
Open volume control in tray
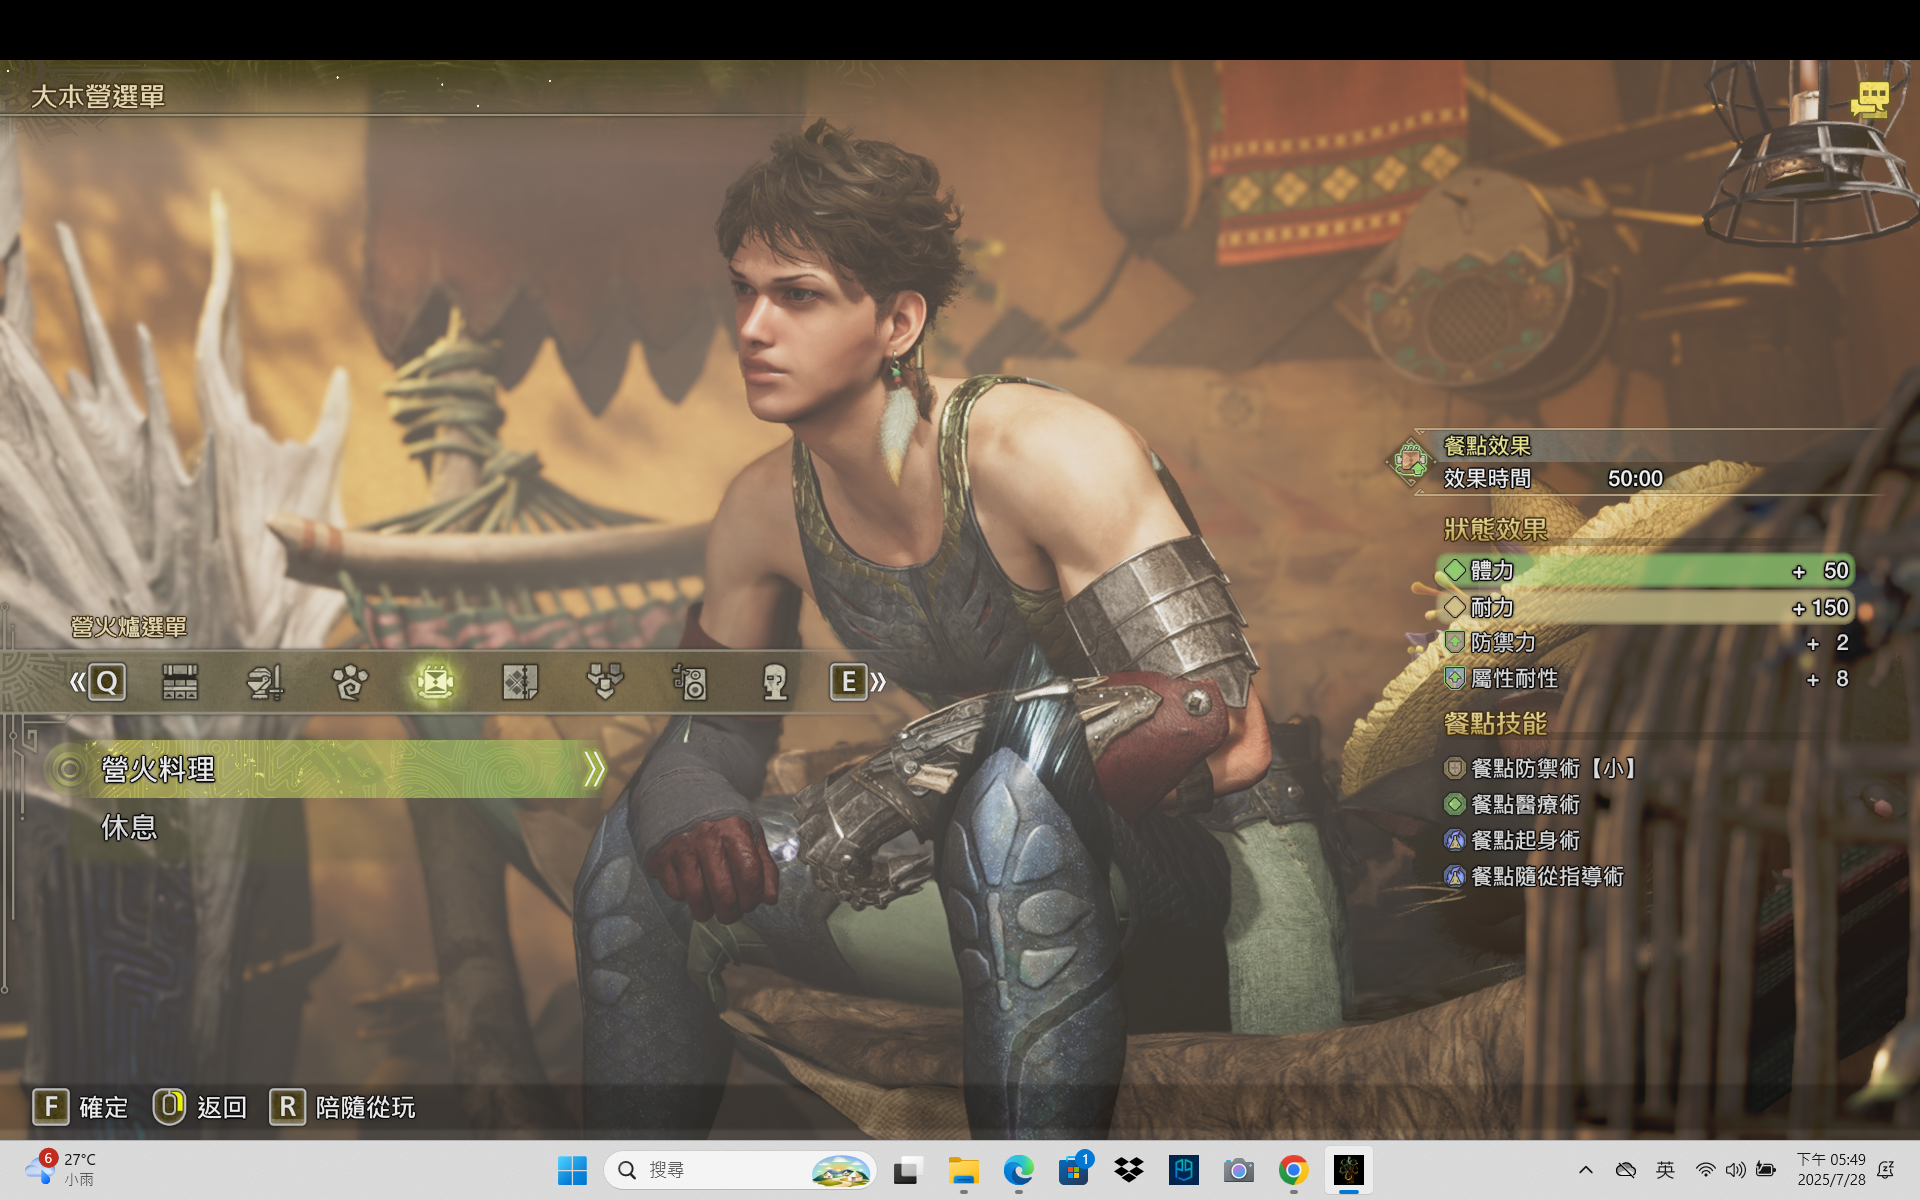(x=1735, y=1170)
